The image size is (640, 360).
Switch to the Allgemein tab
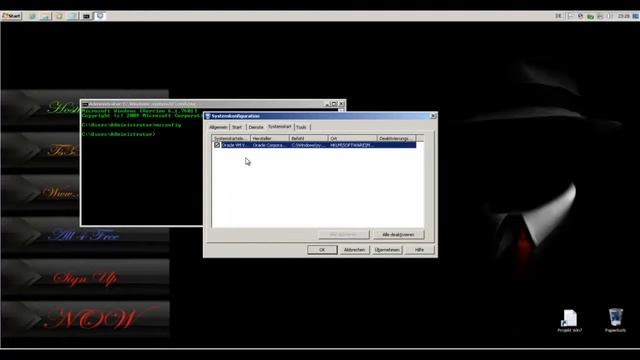click(218, 127)
